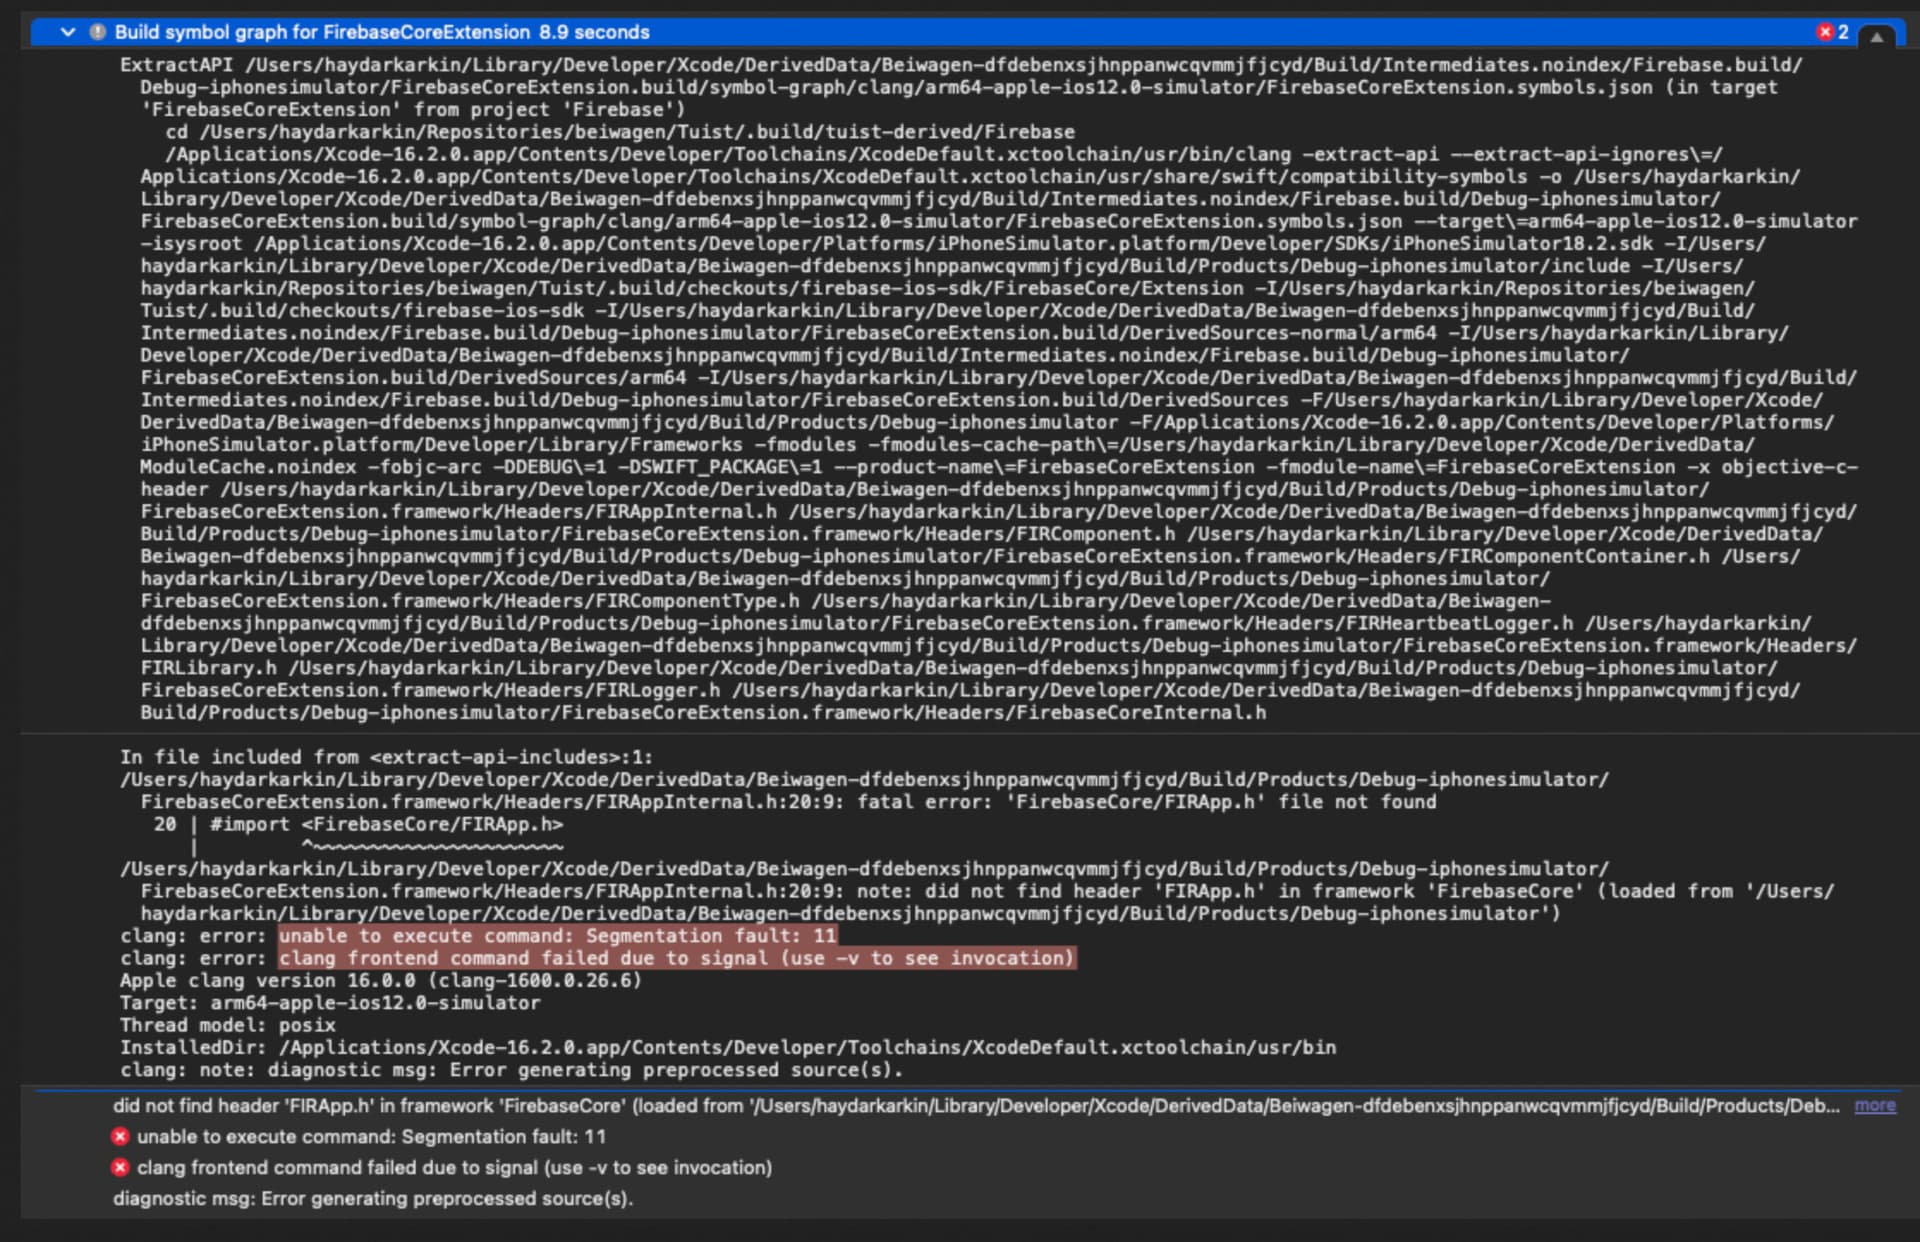Click the '8.9 seconds' duration text in header
The width and height of the screenshot is (1920, 1242).
point(594,32)
